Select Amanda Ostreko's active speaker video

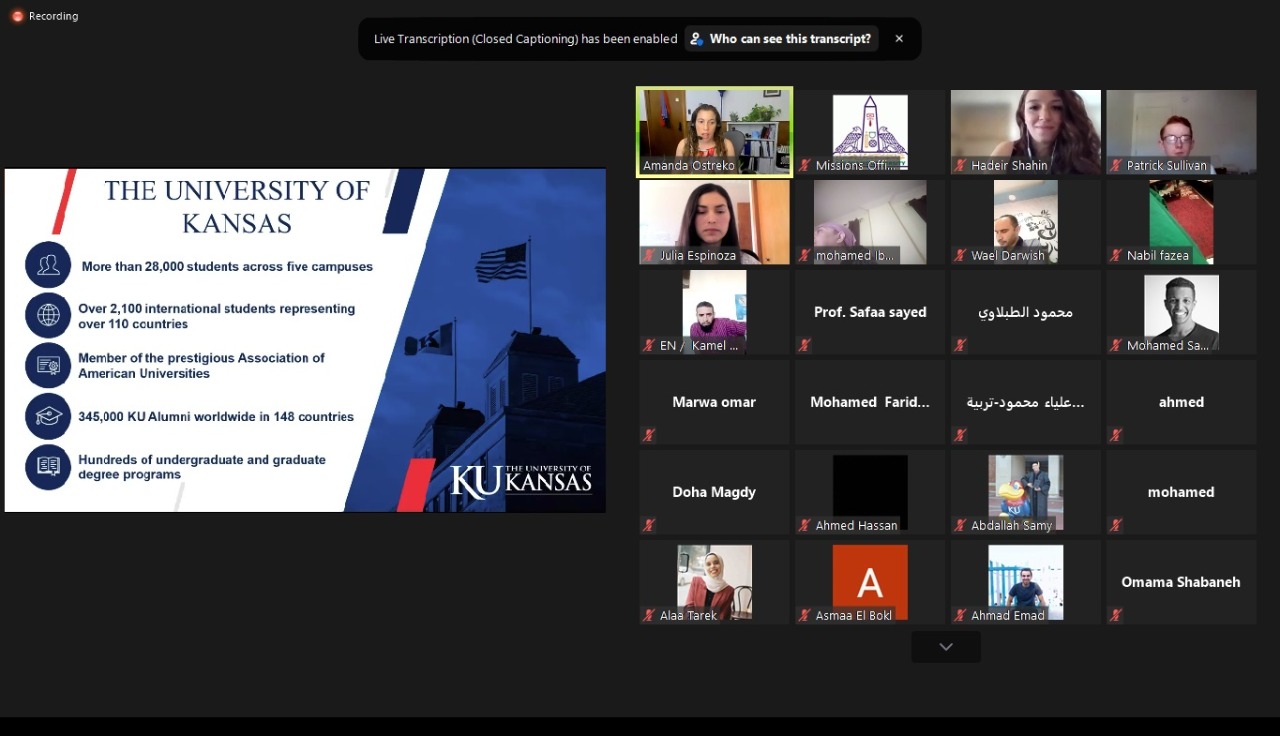(x=714, y=130)
